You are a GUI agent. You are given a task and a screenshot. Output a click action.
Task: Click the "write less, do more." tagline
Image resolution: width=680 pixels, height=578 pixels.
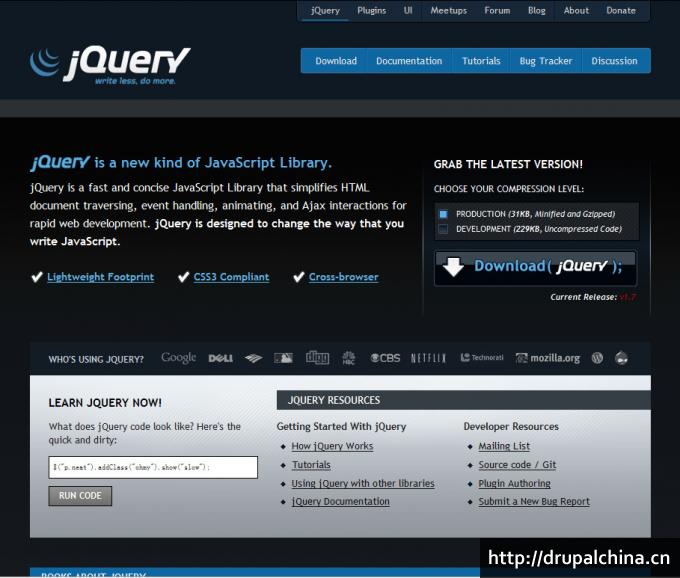click(x=135, y=81)
